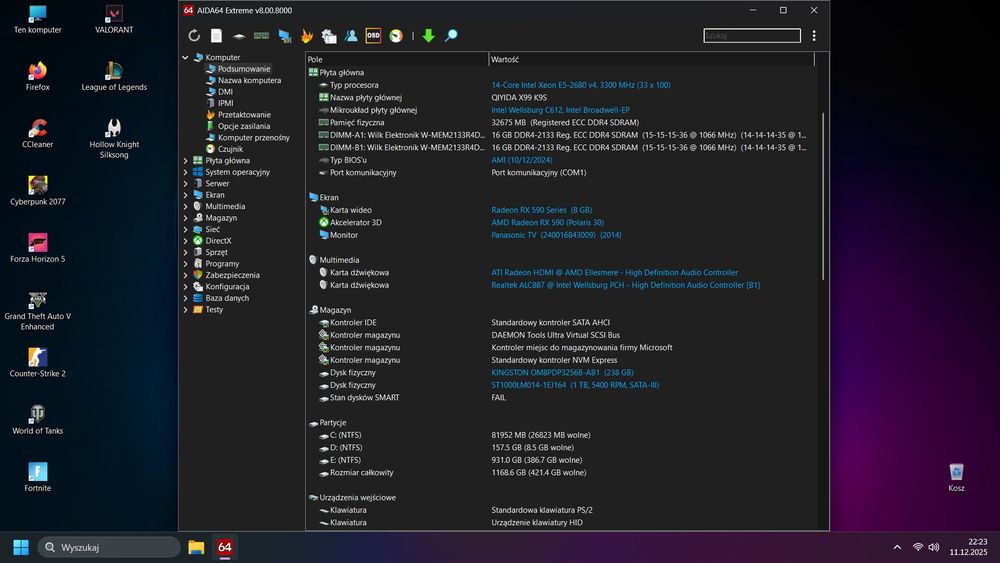Launch the memory benchmark RAM stick icon

click(261, 36)
